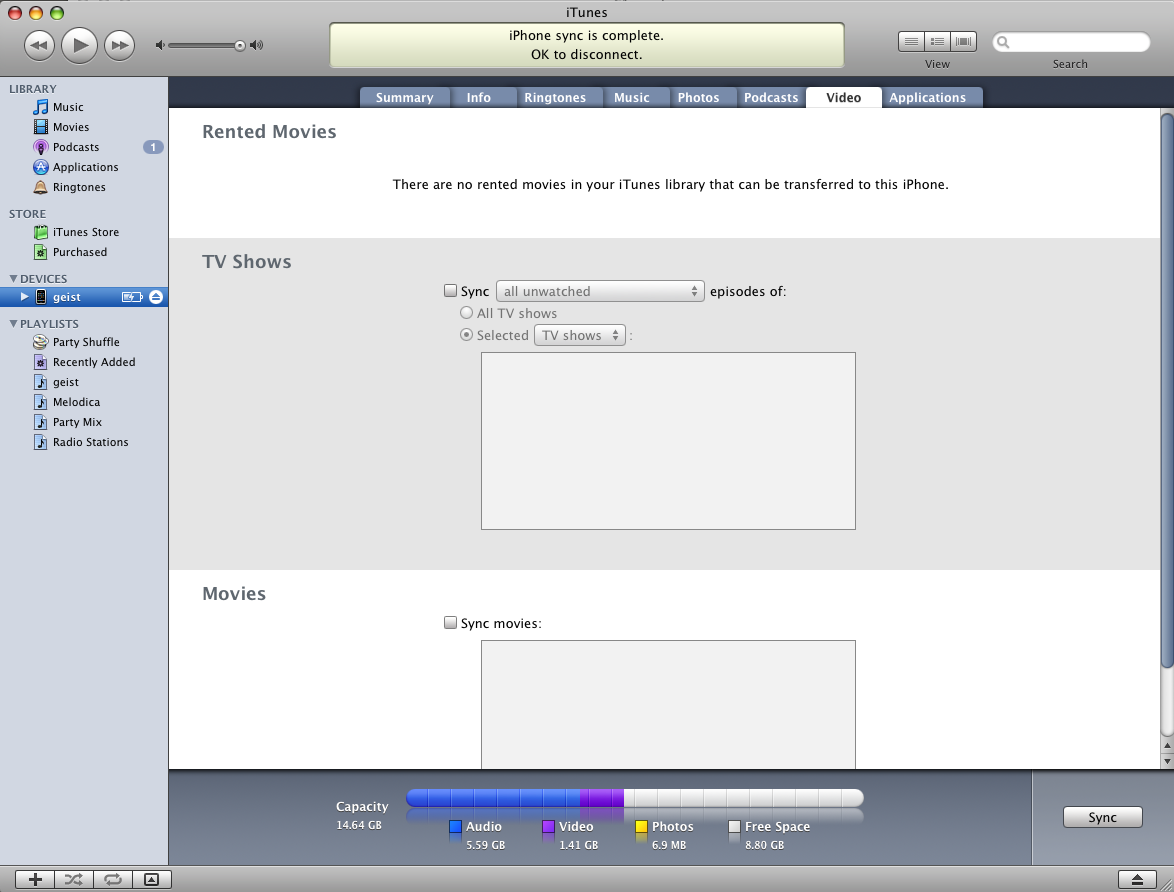Switch to the device Ringtones tab

click(x=555, y=97)
